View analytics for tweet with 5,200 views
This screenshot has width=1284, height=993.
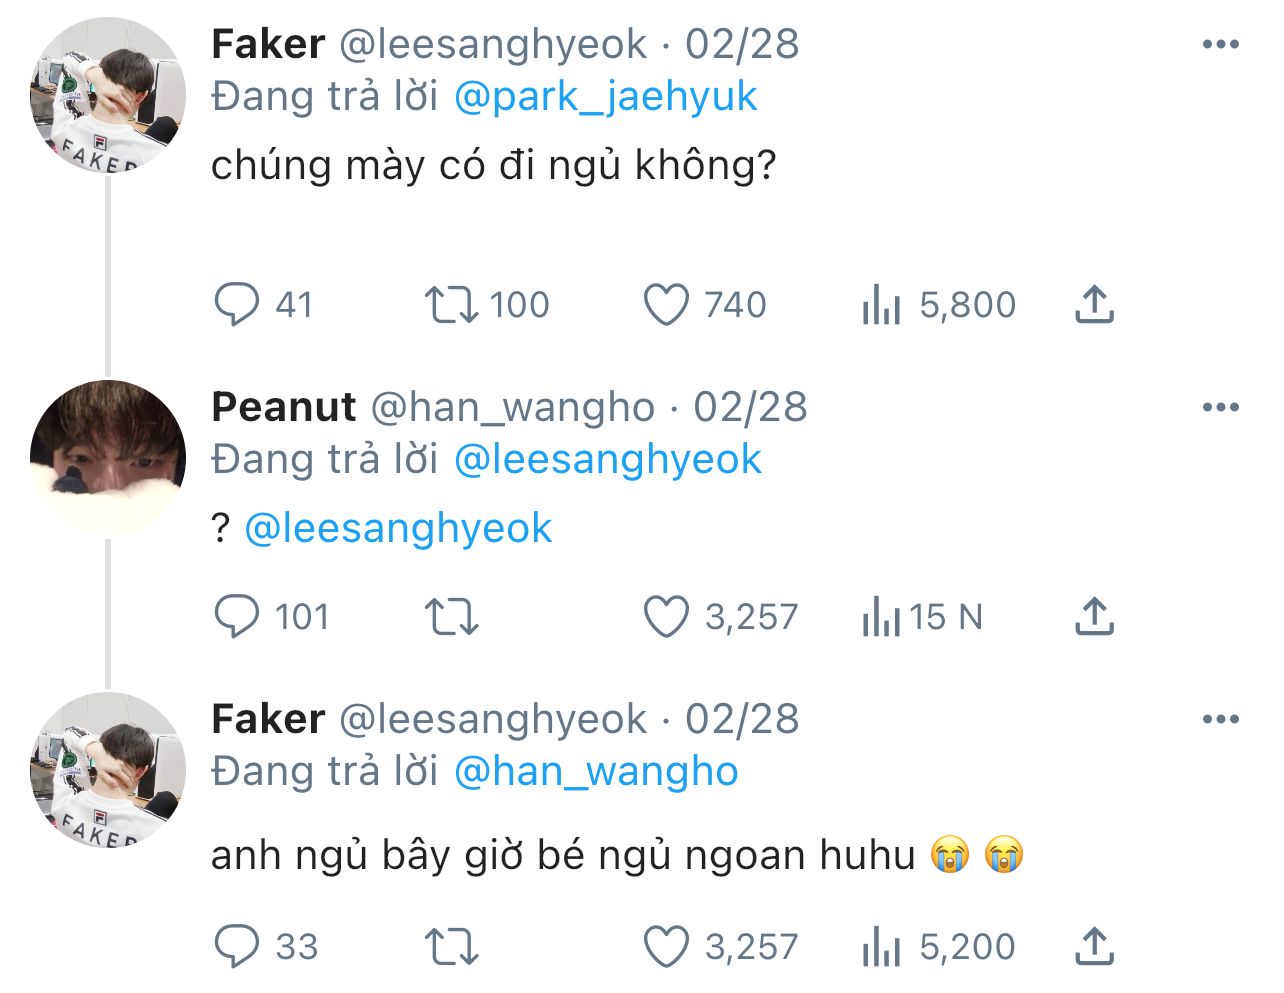pos(881,946)
